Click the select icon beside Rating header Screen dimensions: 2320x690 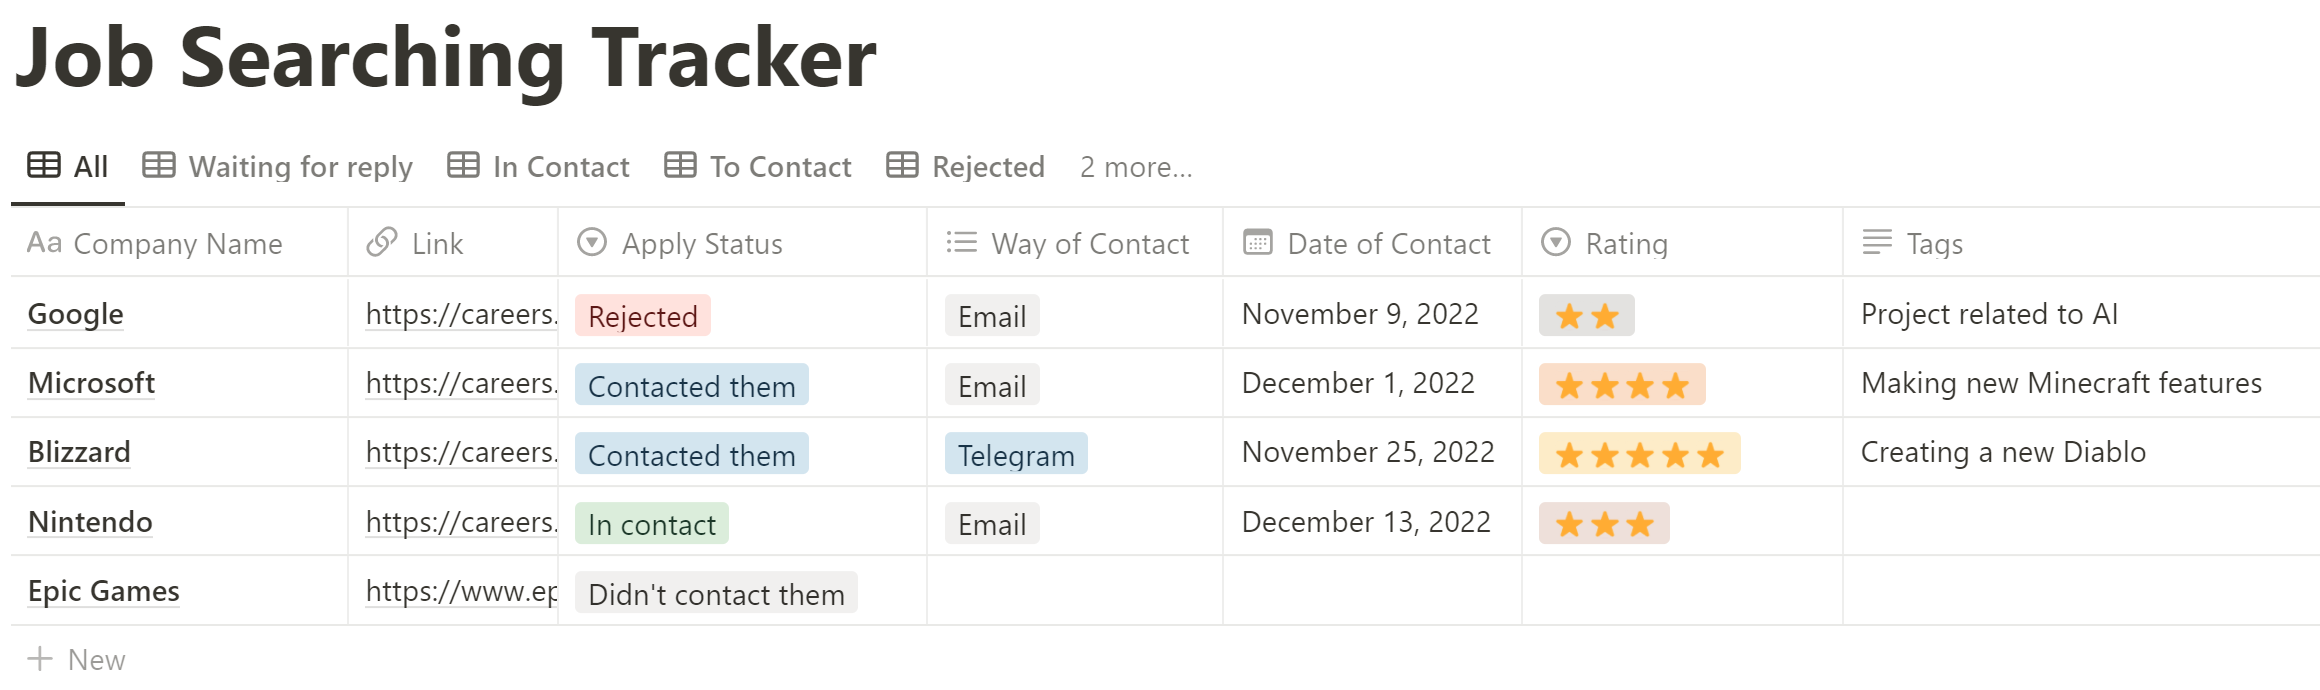[x=1556, y=242]
